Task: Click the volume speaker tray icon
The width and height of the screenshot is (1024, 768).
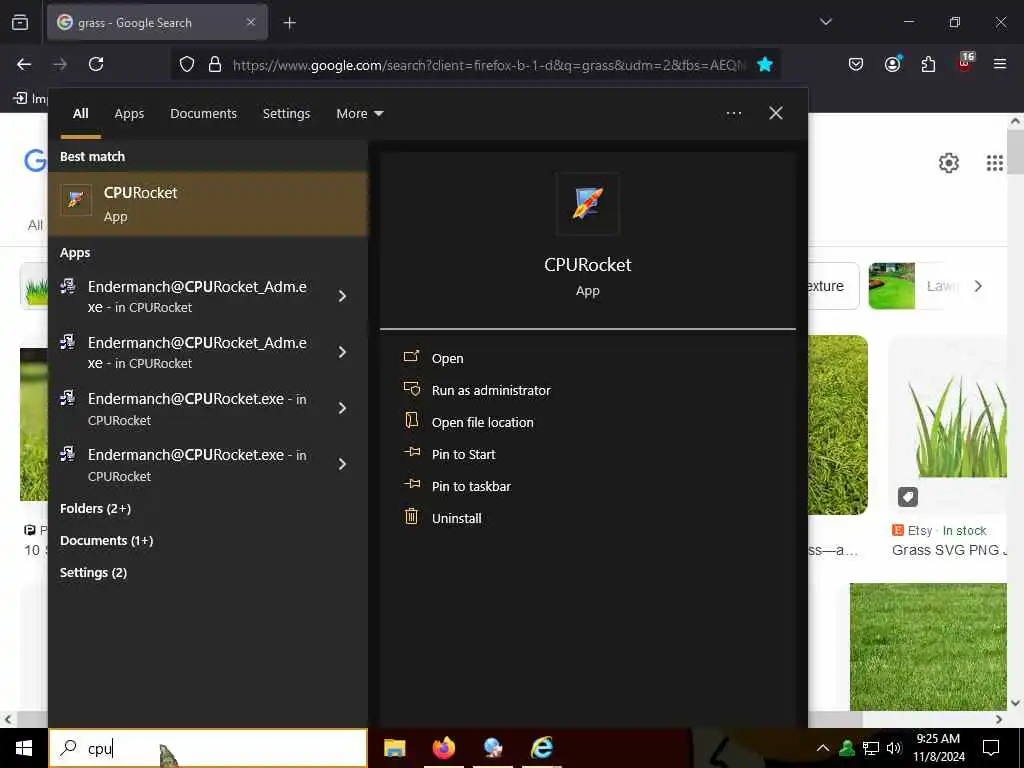Action: click(x=894, y=748)
